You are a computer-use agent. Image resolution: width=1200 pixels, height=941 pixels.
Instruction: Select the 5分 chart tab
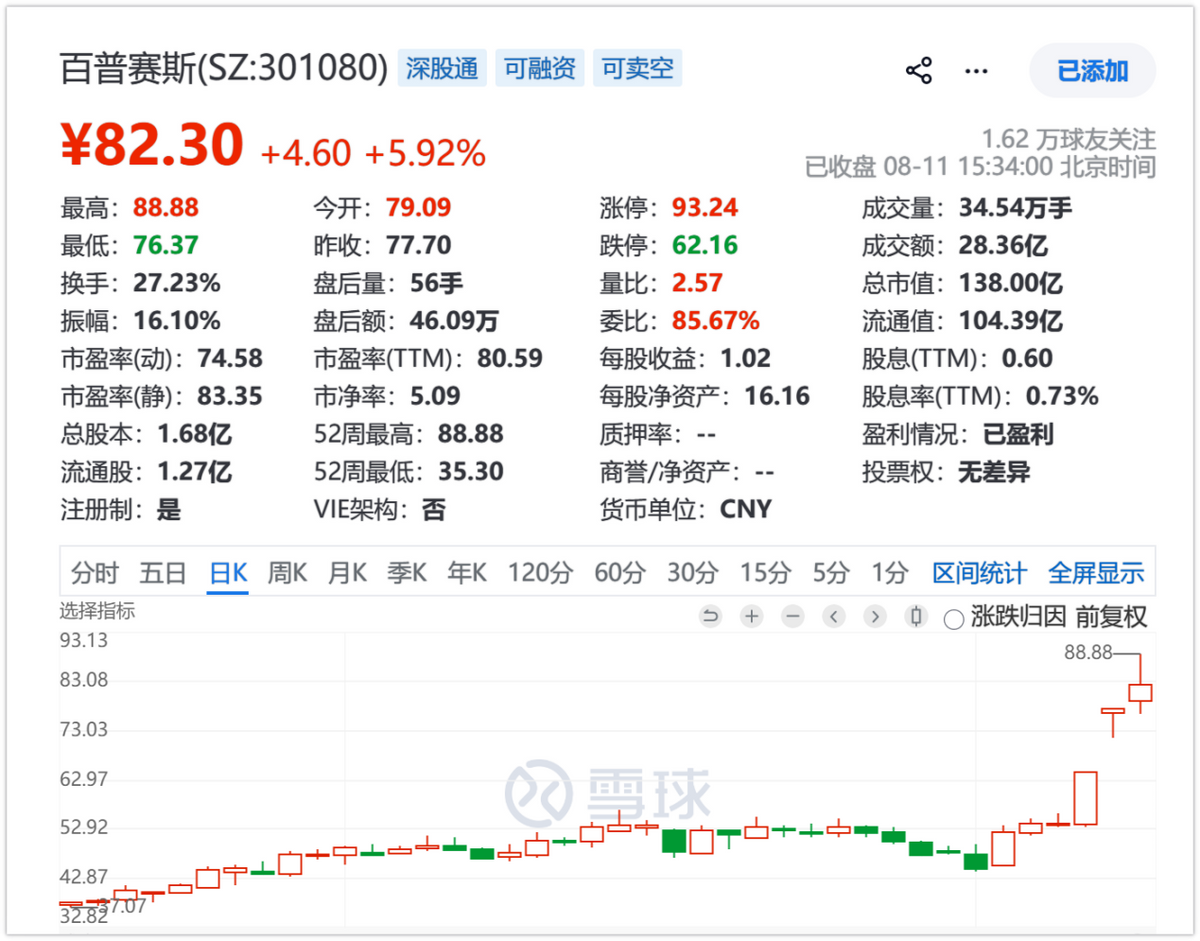tap(831, 573)
